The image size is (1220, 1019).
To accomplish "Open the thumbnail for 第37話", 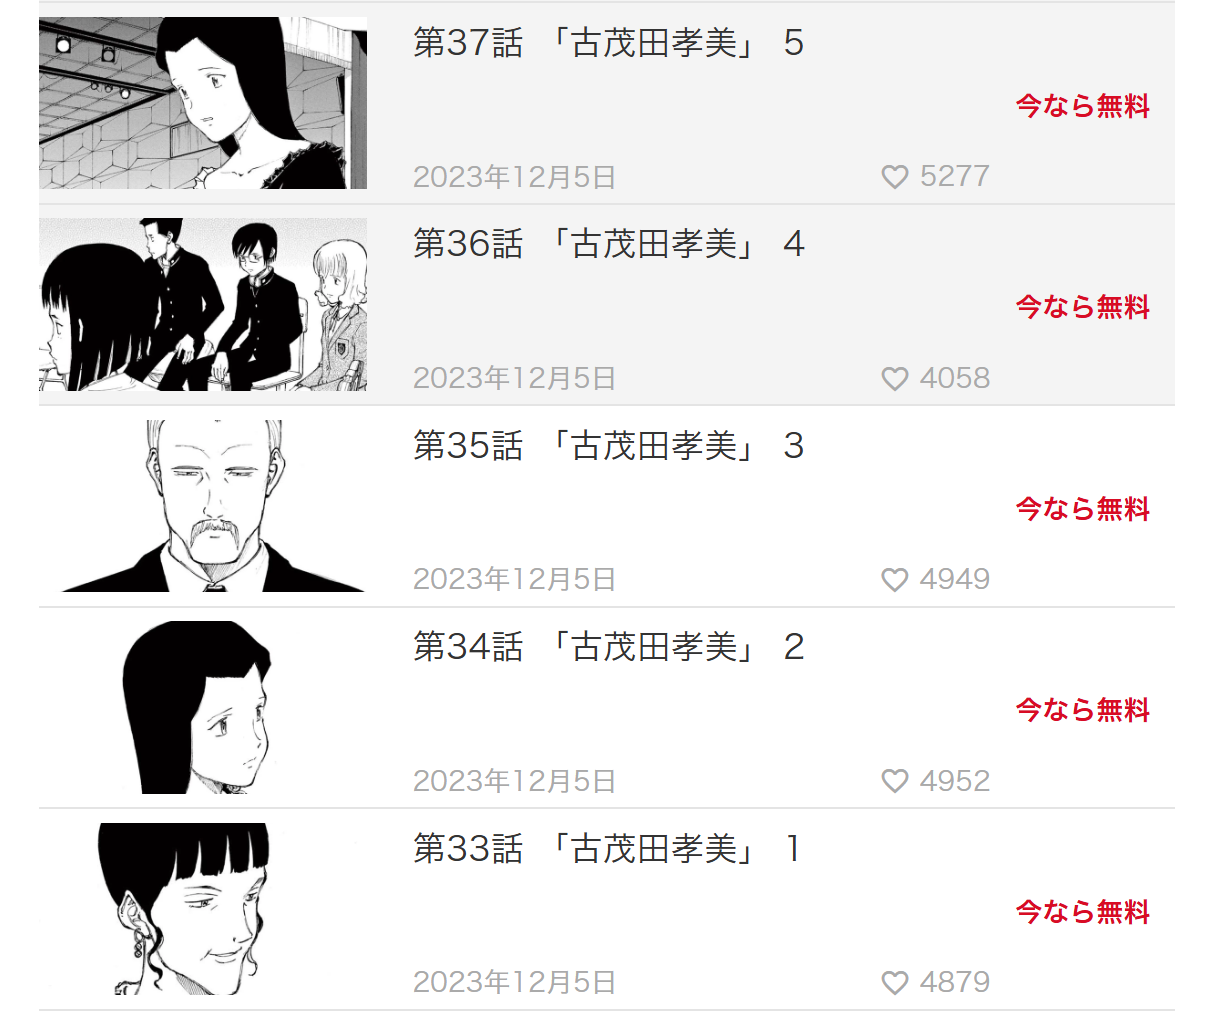I will coord(203,103).
